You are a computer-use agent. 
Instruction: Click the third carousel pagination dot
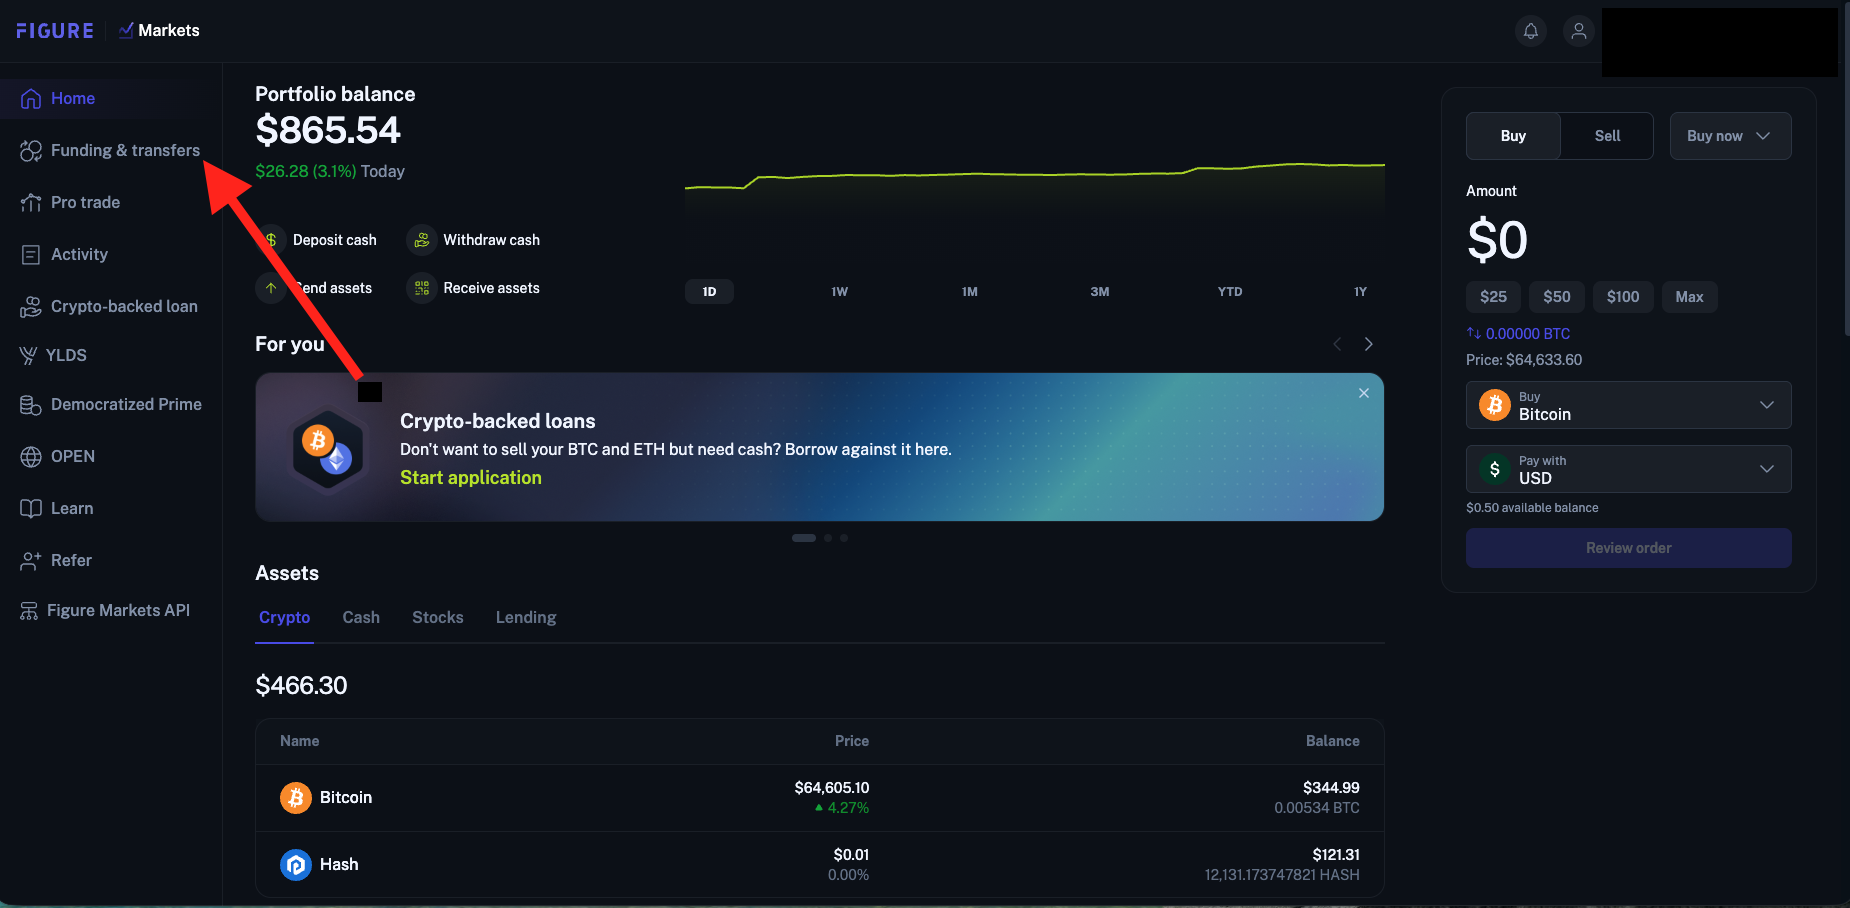click(x=844, y=538)
